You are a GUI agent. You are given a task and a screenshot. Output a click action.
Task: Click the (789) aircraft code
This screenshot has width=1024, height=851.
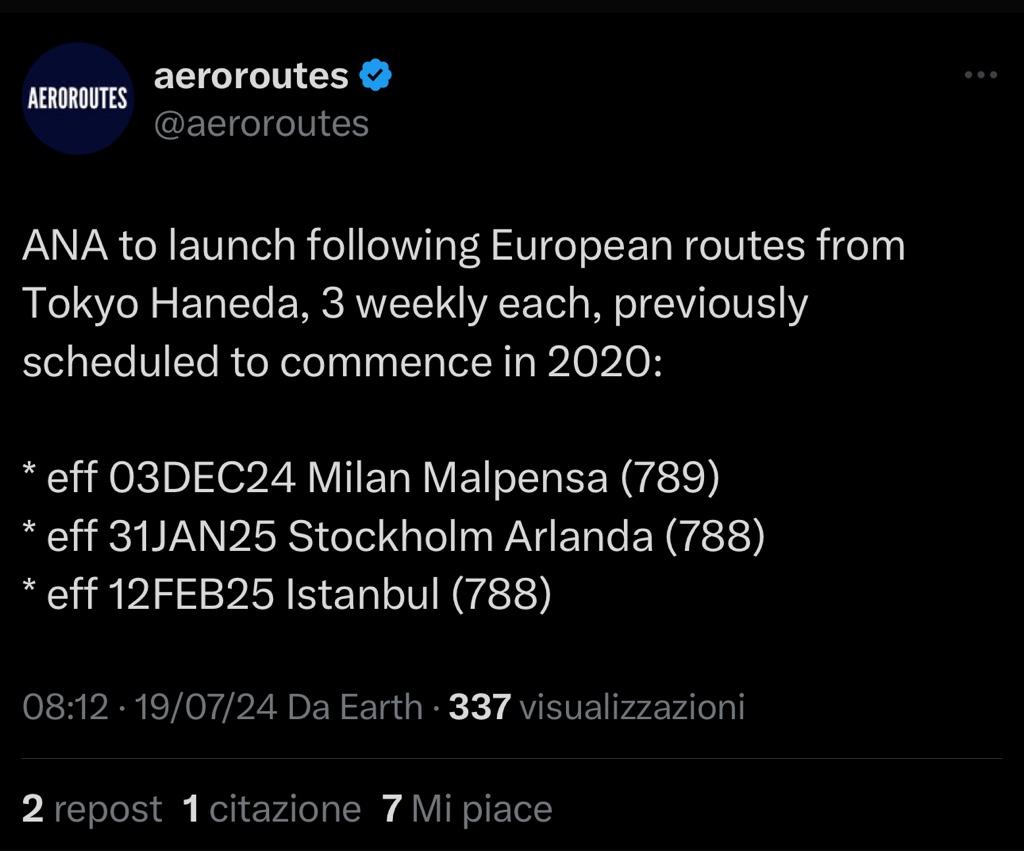tap(670, 477)
